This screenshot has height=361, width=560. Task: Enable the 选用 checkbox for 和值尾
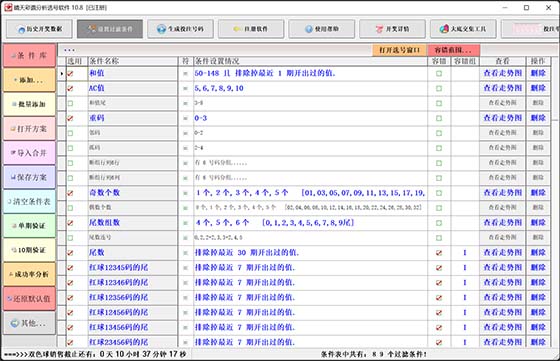pyautogui.click(x=70, y=104)
